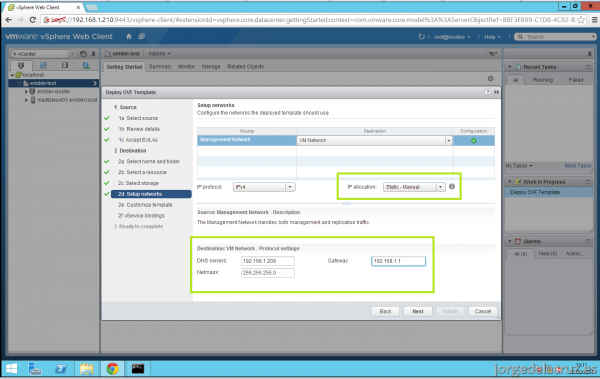Image resolution: width=600 pixels, height=379 pixels.
Task: Open the Windows Start button
Action: pyautogui.click(x=12, y=369)
